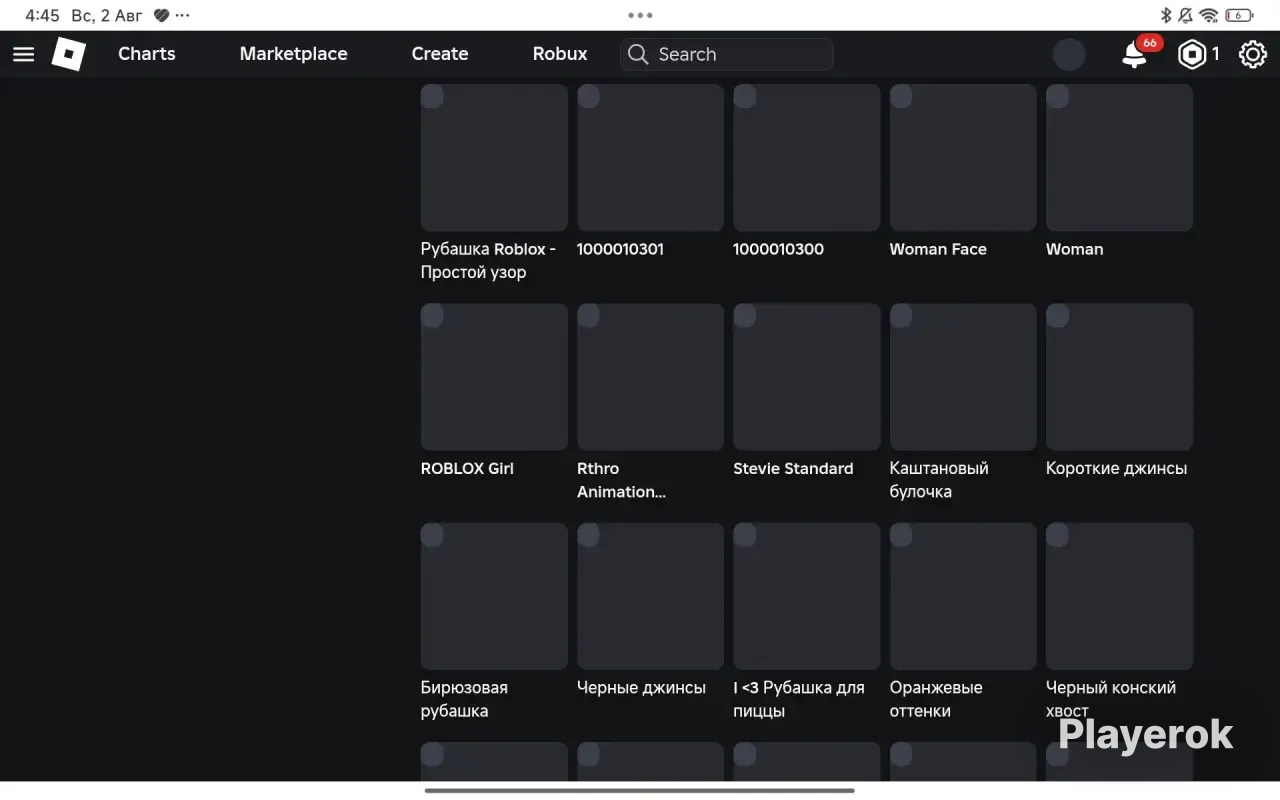Click the 'Оранжевые оттенки' item name
This screenshot has width=1280, height=800.
936,699
